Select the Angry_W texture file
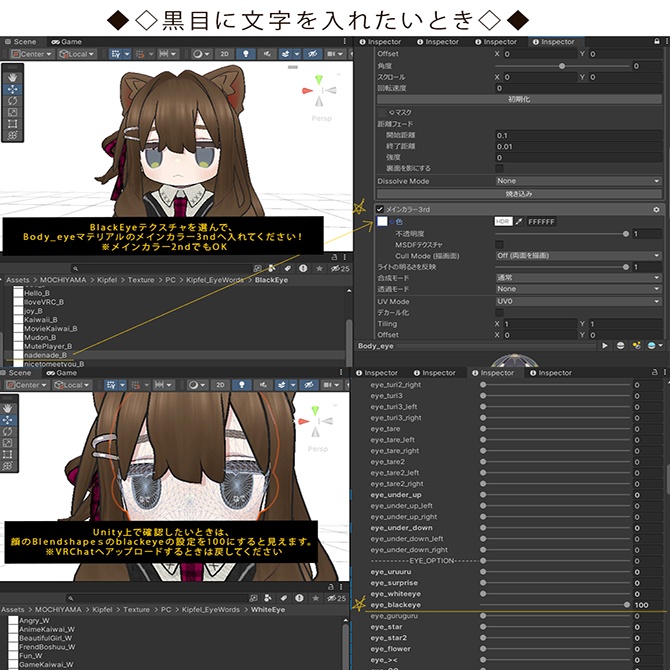The width and height of the screenshot is (670, 670). [34, 620]
